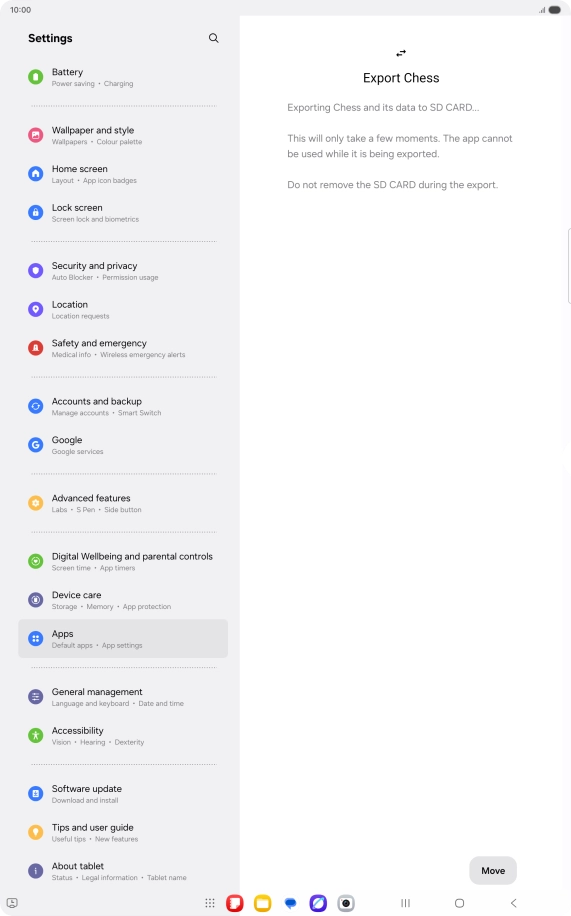The width and height of the screenshot is (571, 916).
Task: Launch the red app in taskbar
Action: [235, 903]
